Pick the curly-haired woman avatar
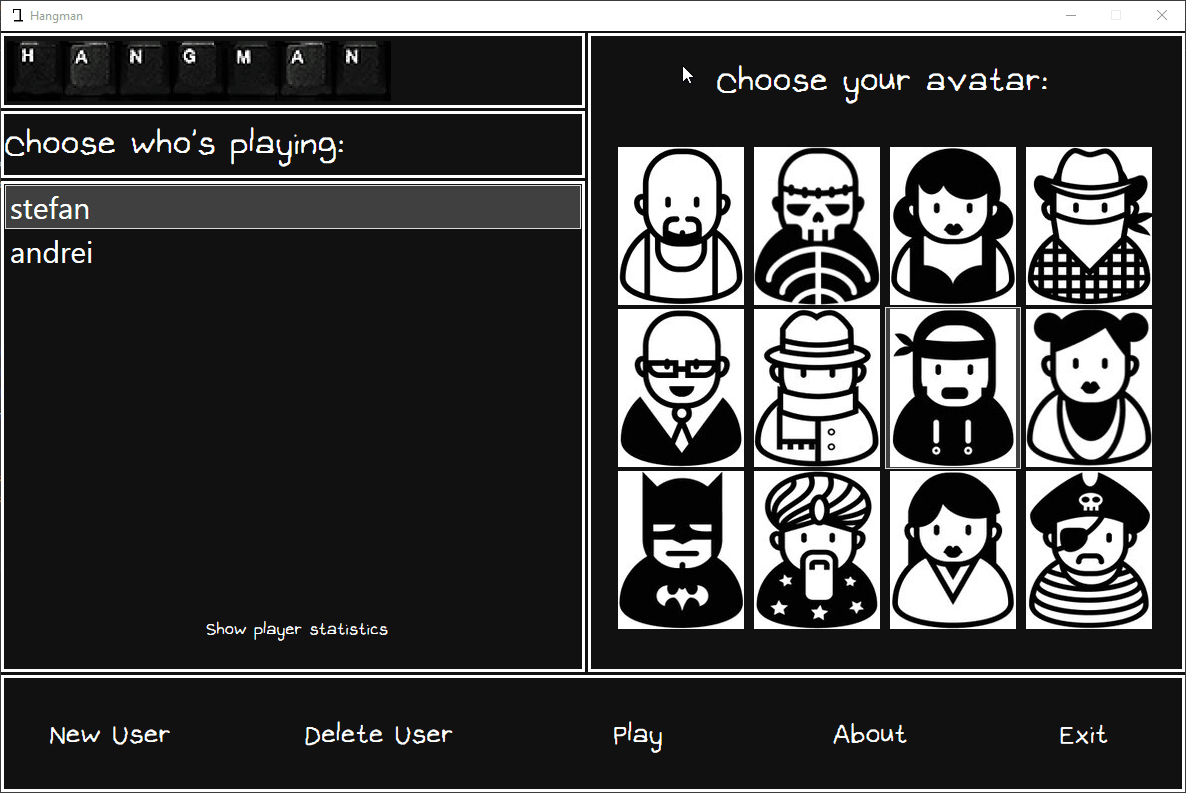Viewport: 1186px width, 793px height. [953, 226]
